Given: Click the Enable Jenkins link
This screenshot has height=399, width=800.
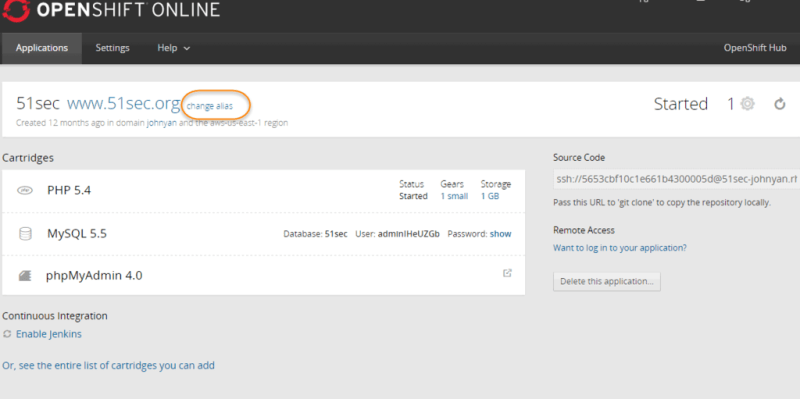Looking at the screenshot, I should (49, 334).
